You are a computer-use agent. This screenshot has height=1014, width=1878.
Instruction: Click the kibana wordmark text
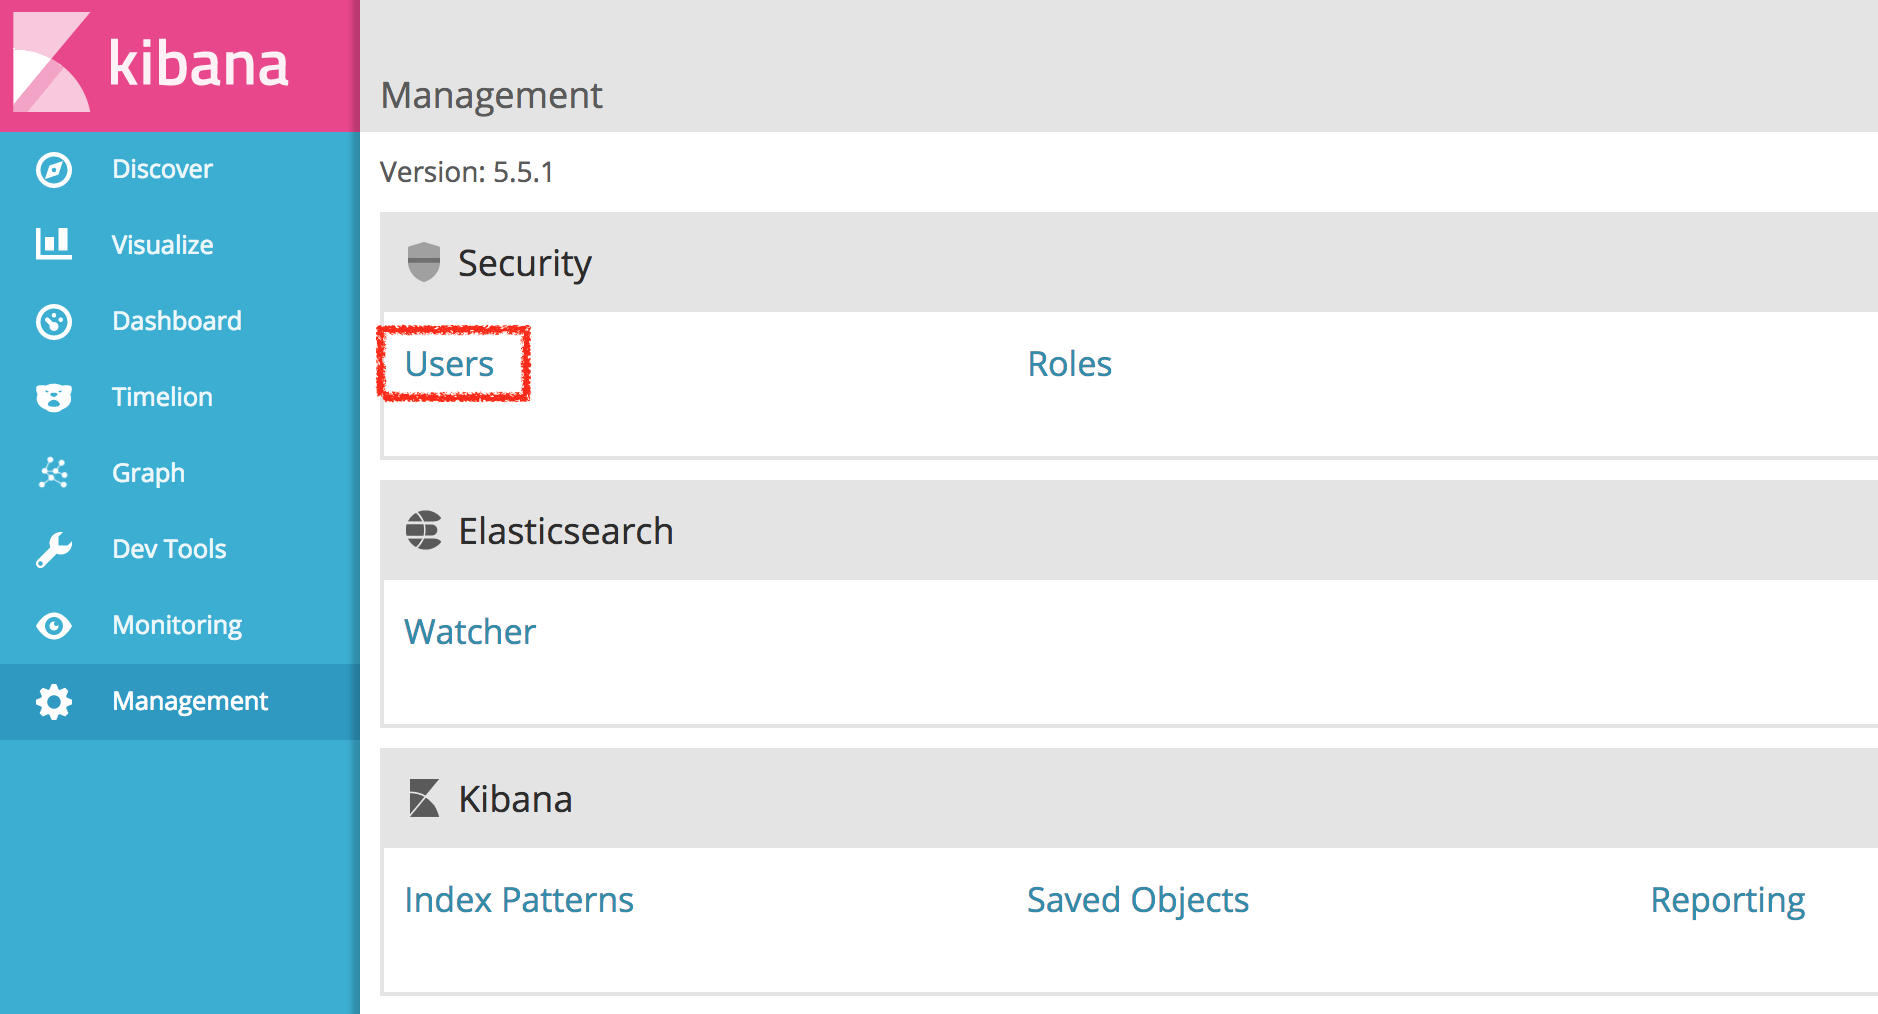198,63
